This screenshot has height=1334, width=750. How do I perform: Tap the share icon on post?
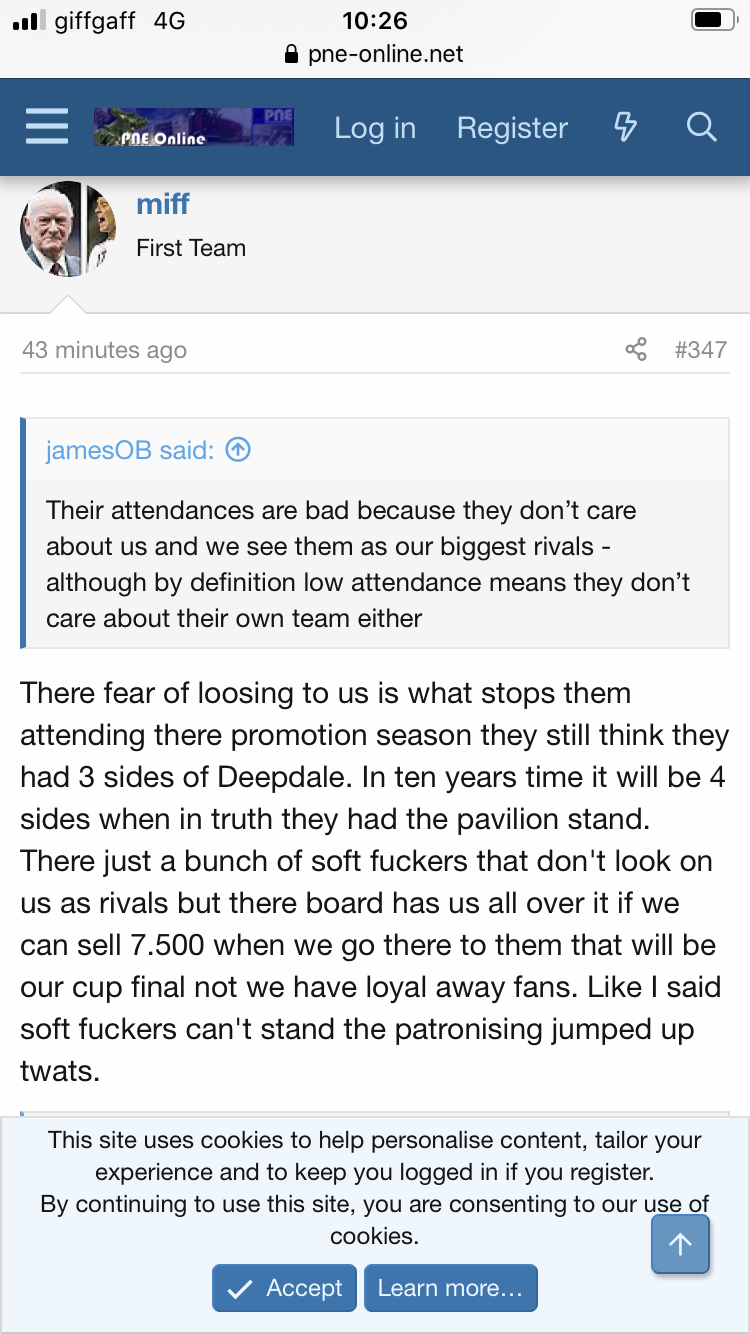(x=635, y=349)
